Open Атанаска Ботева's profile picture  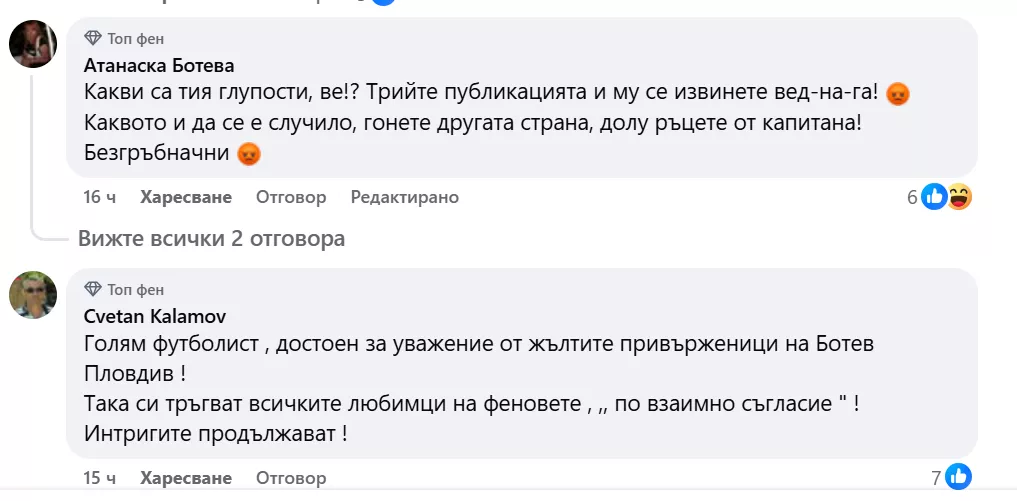click(x=33, y=44)
